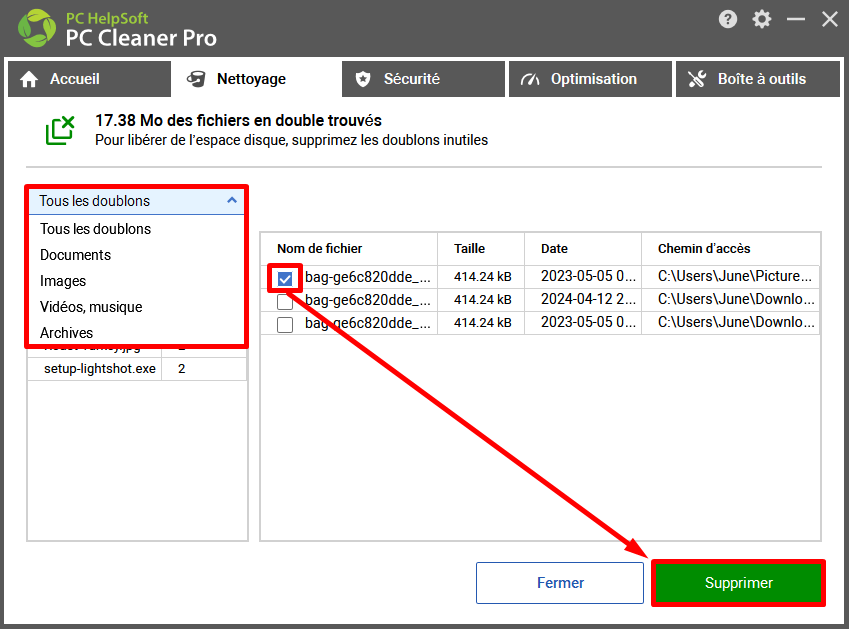Sort by Nom de fichier column header
The width and height of the screenshot is (849, 629).
point(349,248)
